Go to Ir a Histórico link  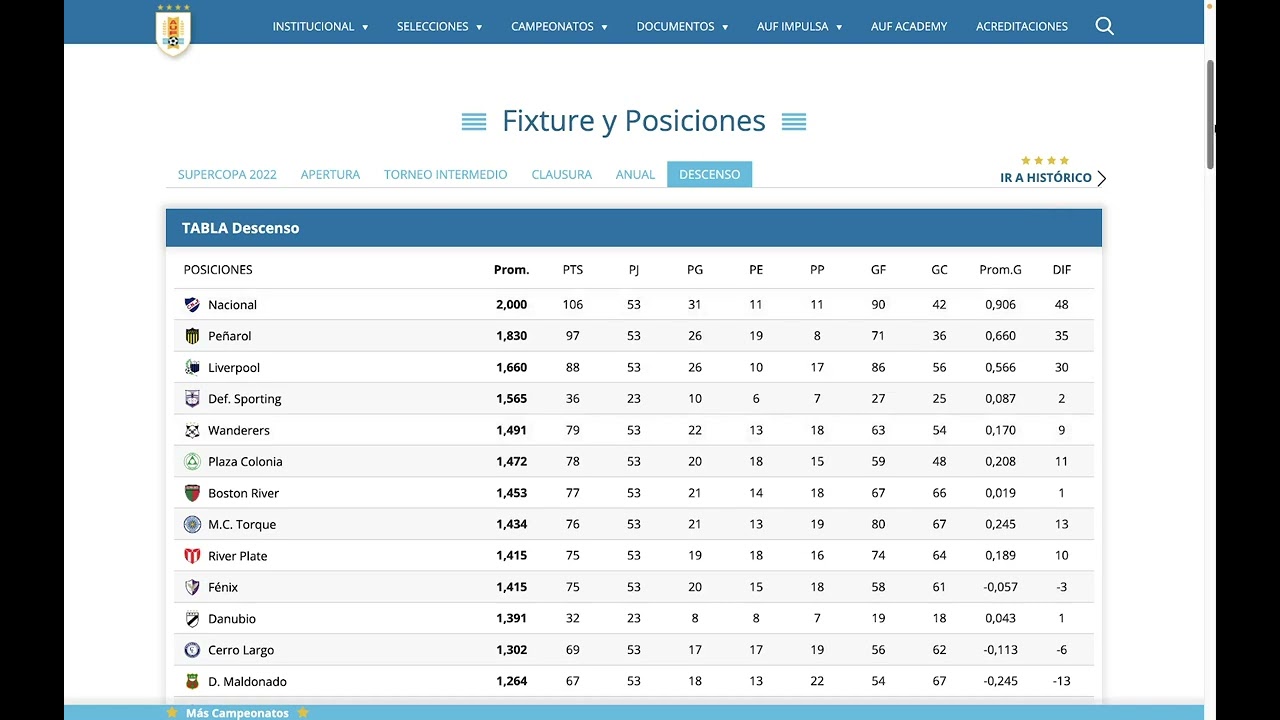point(1046,178)
